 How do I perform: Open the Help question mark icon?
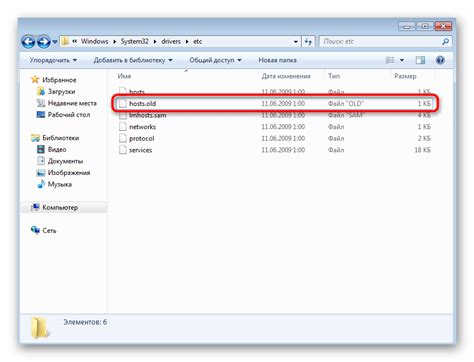pos(440,60)
